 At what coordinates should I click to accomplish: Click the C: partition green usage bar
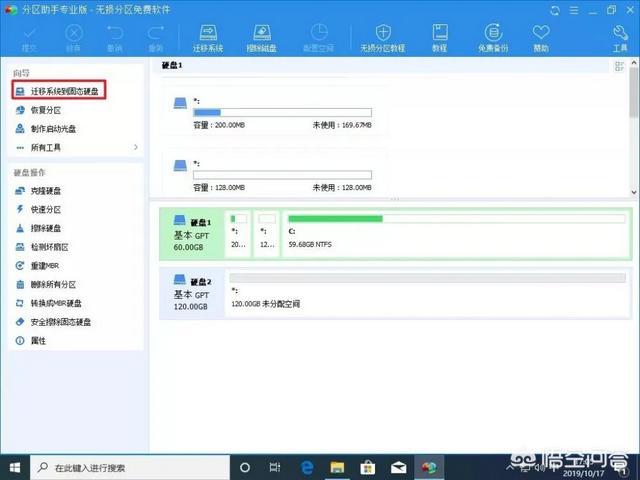(456, 219)
